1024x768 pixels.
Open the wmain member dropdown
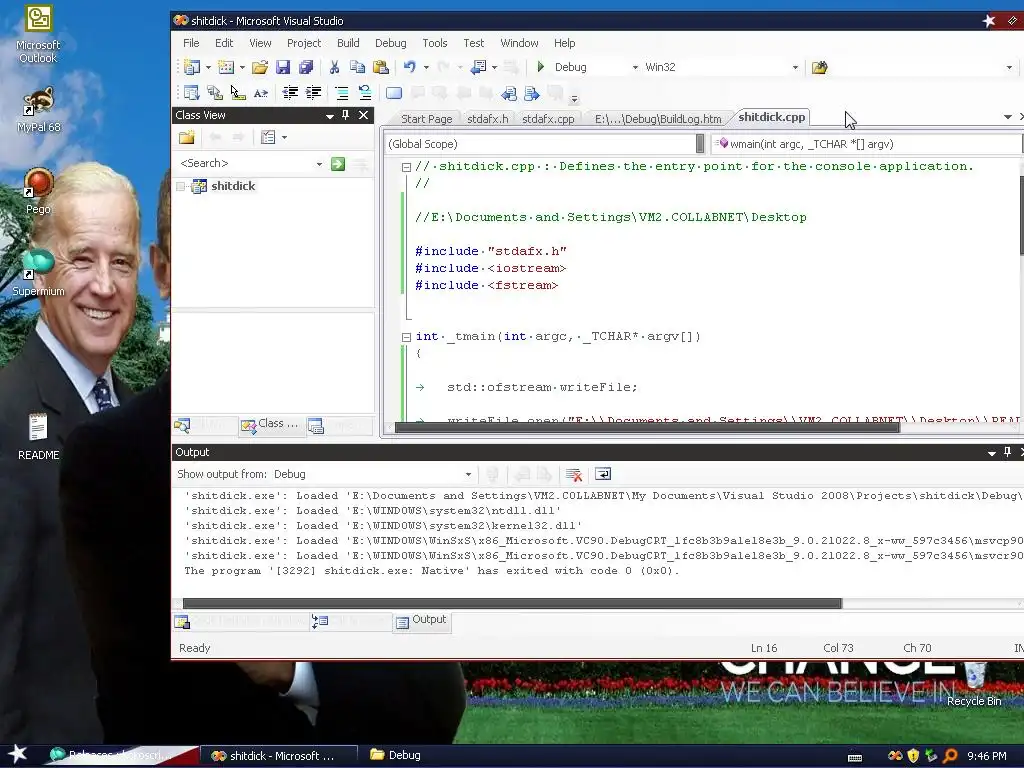click(x=869, y=144)
